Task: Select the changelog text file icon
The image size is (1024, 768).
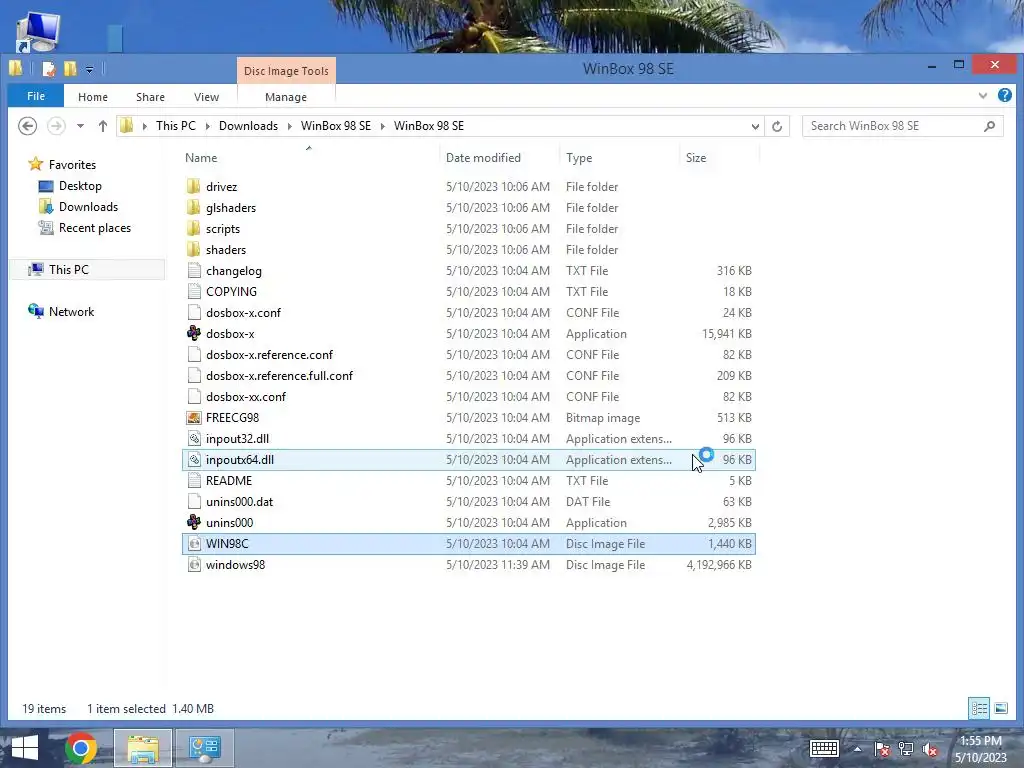Action: pyautogui.click(x=194, y=271)
